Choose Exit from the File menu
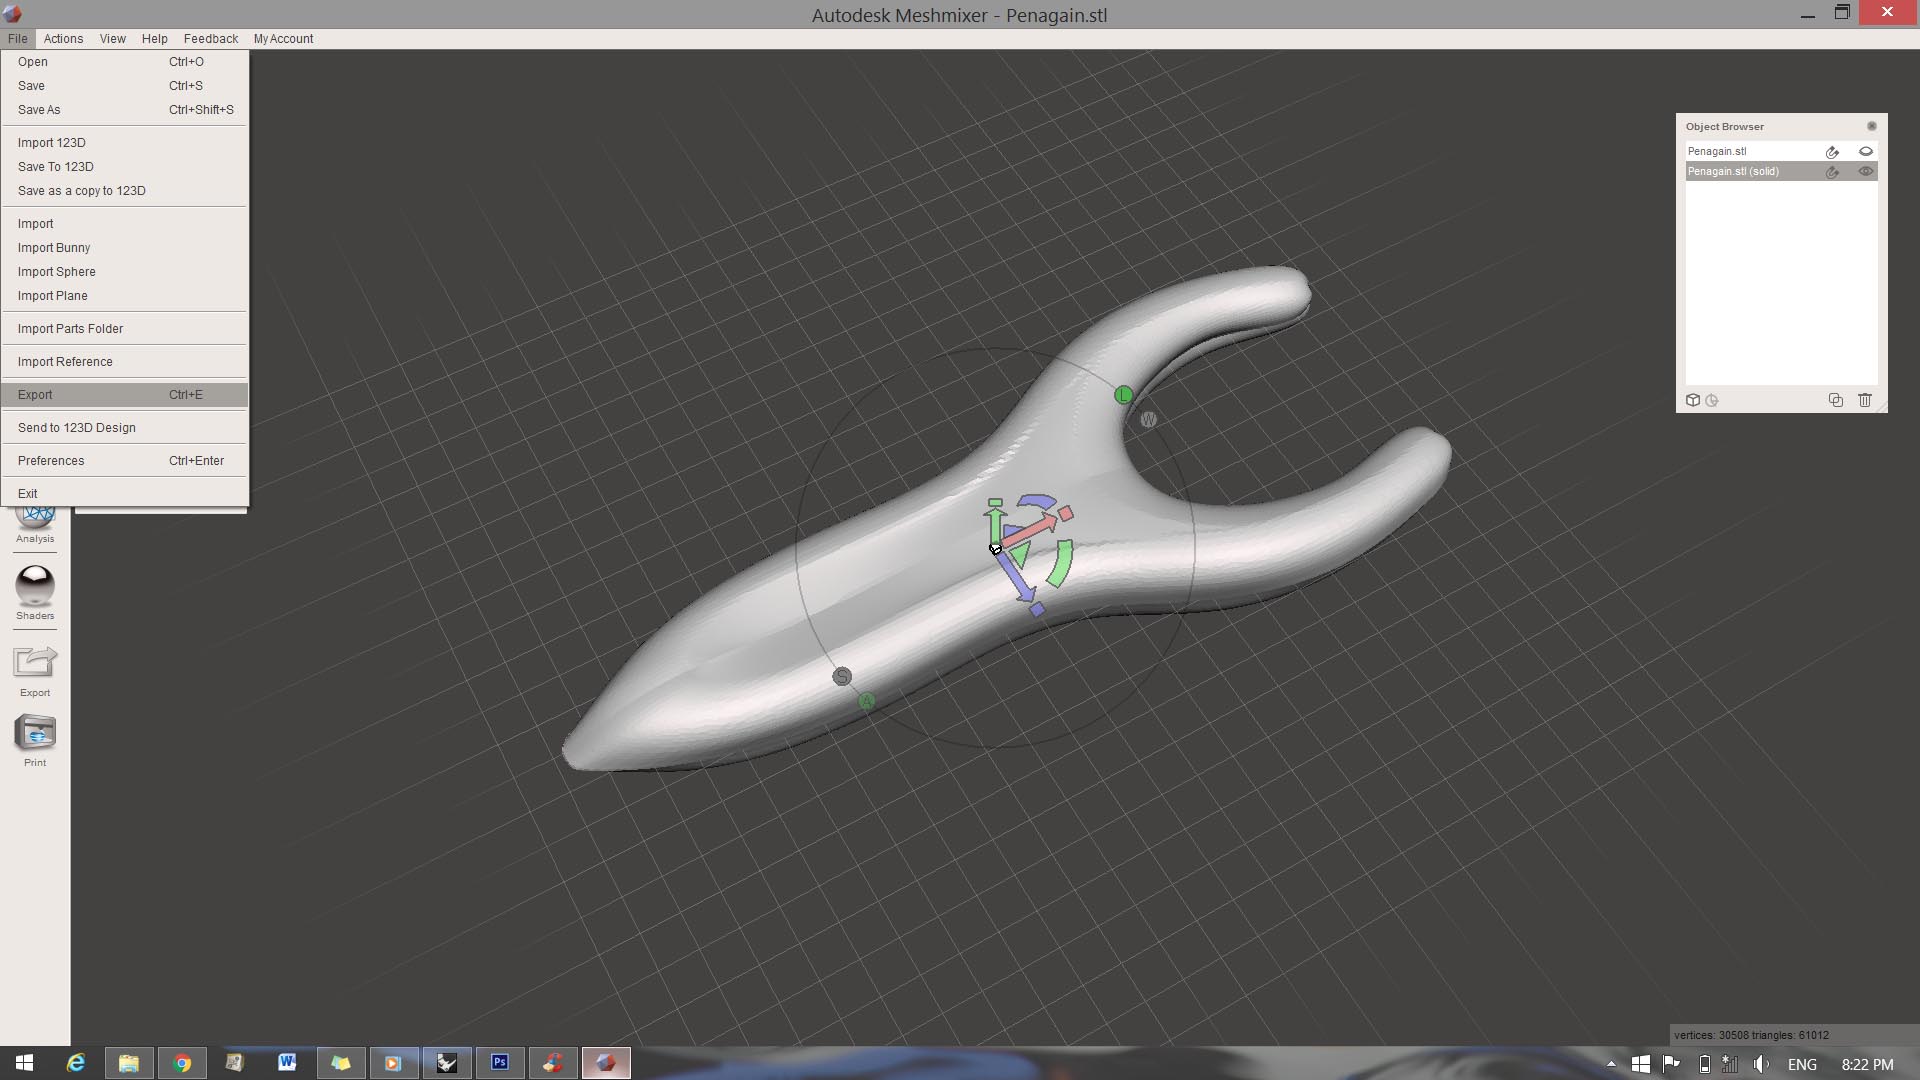This screenshot has height=1080, width=1920. [x=124, y=494]
